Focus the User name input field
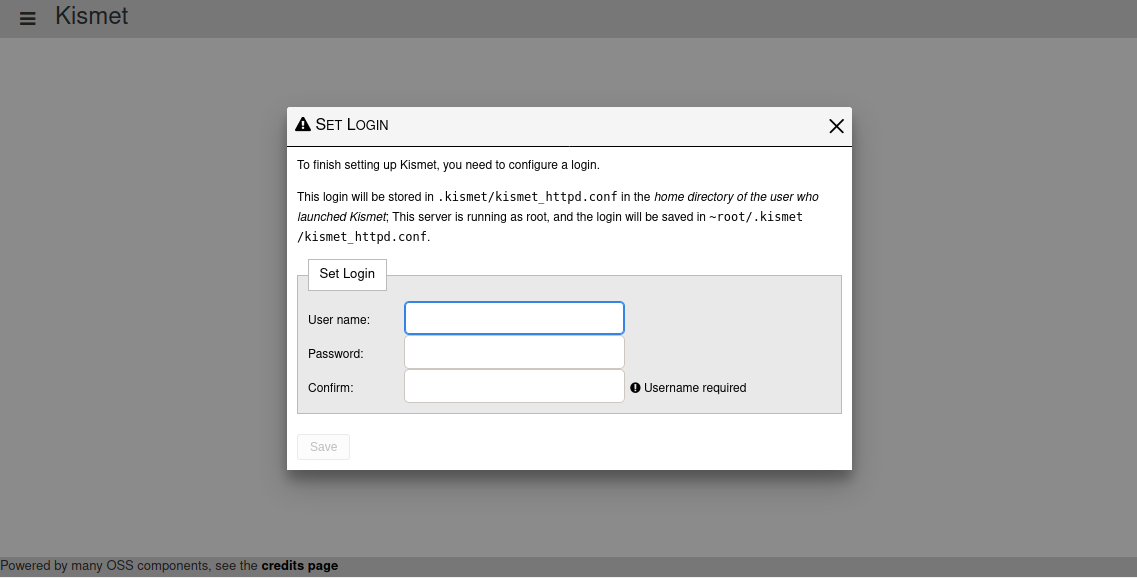This screenshot has height=578, width=1137. [x=514, y=318]
